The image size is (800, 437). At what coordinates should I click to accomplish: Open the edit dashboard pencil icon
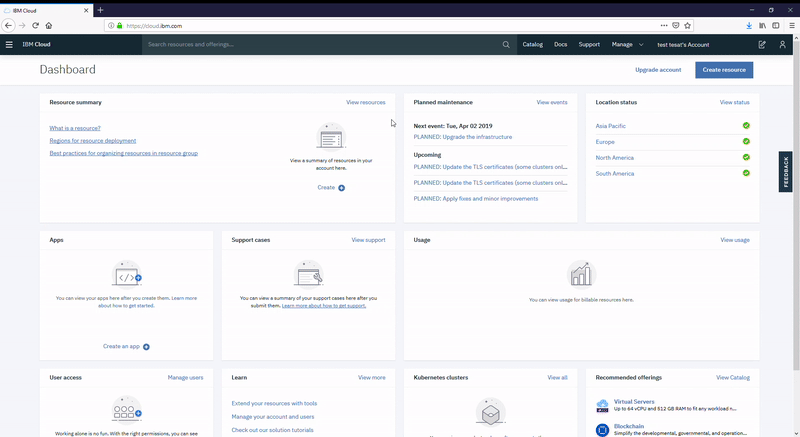(x=762, y=44)
